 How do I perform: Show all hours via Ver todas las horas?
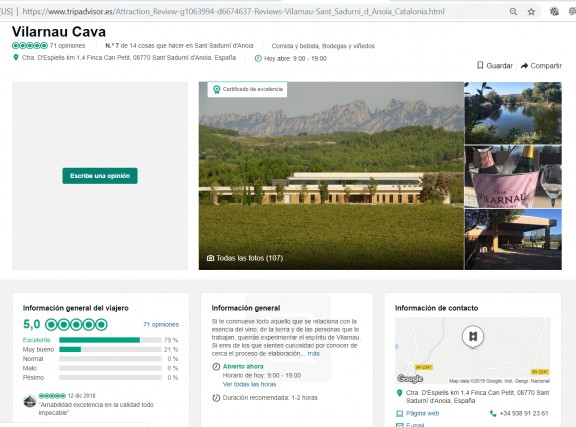249,384
